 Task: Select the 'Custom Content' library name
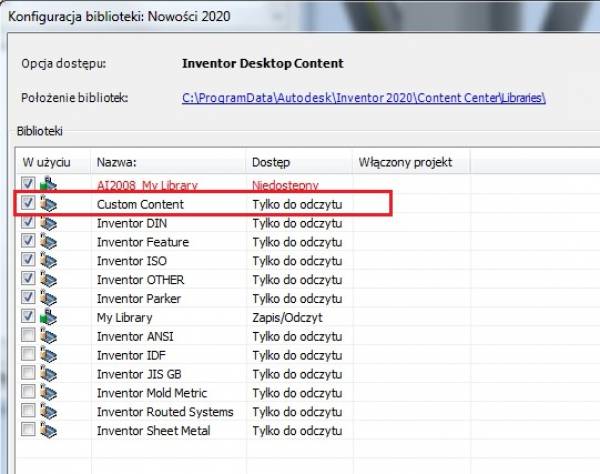coord(140,204)
